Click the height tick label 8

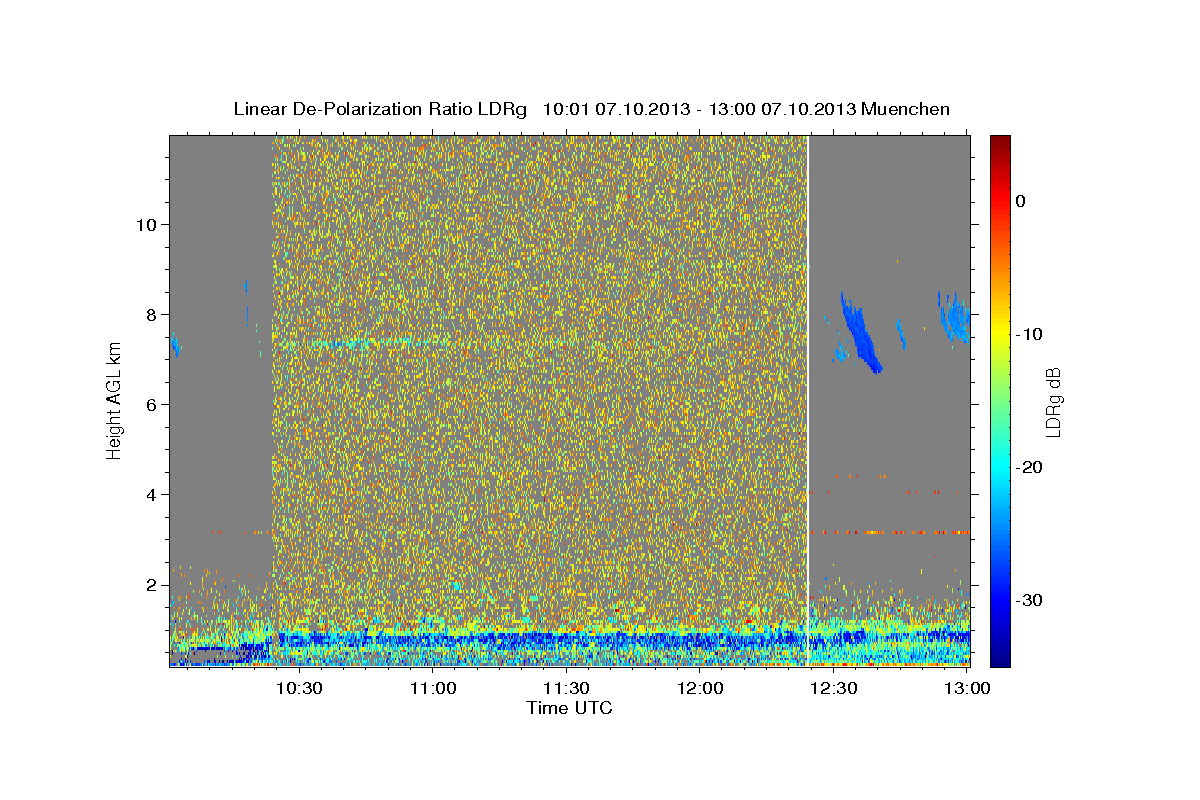click(150, 314)
